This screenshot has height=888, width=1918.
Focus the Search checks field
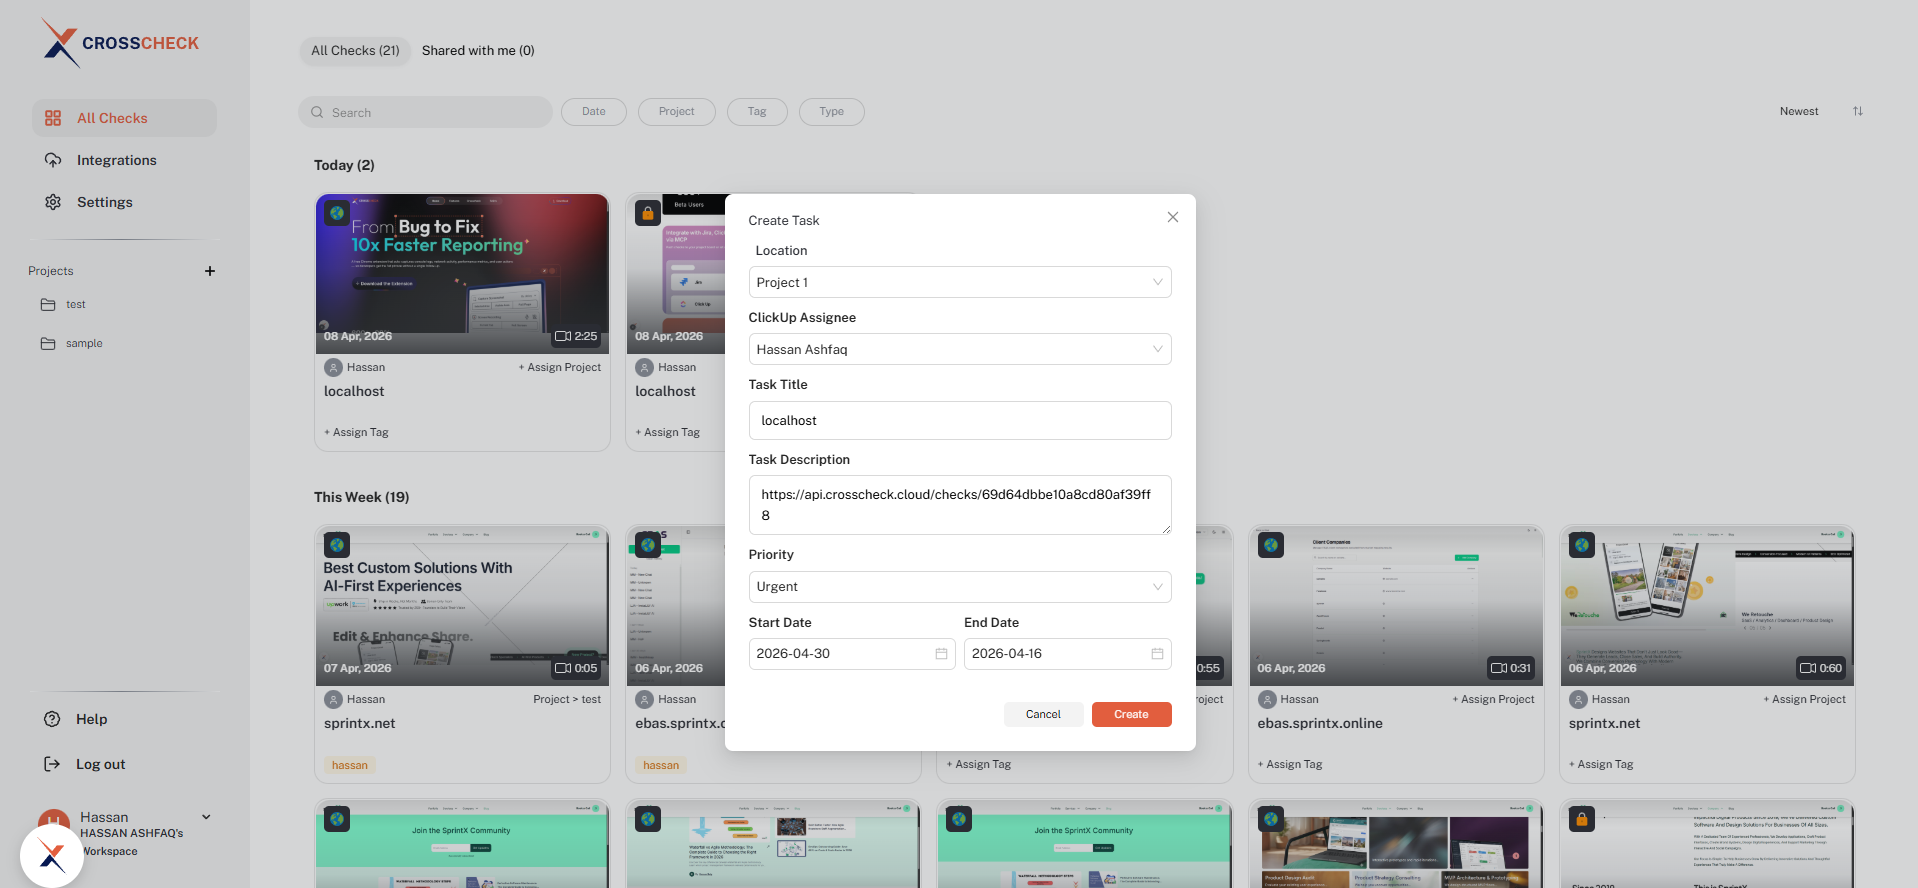pyautogui.click(x=425, y=112)
